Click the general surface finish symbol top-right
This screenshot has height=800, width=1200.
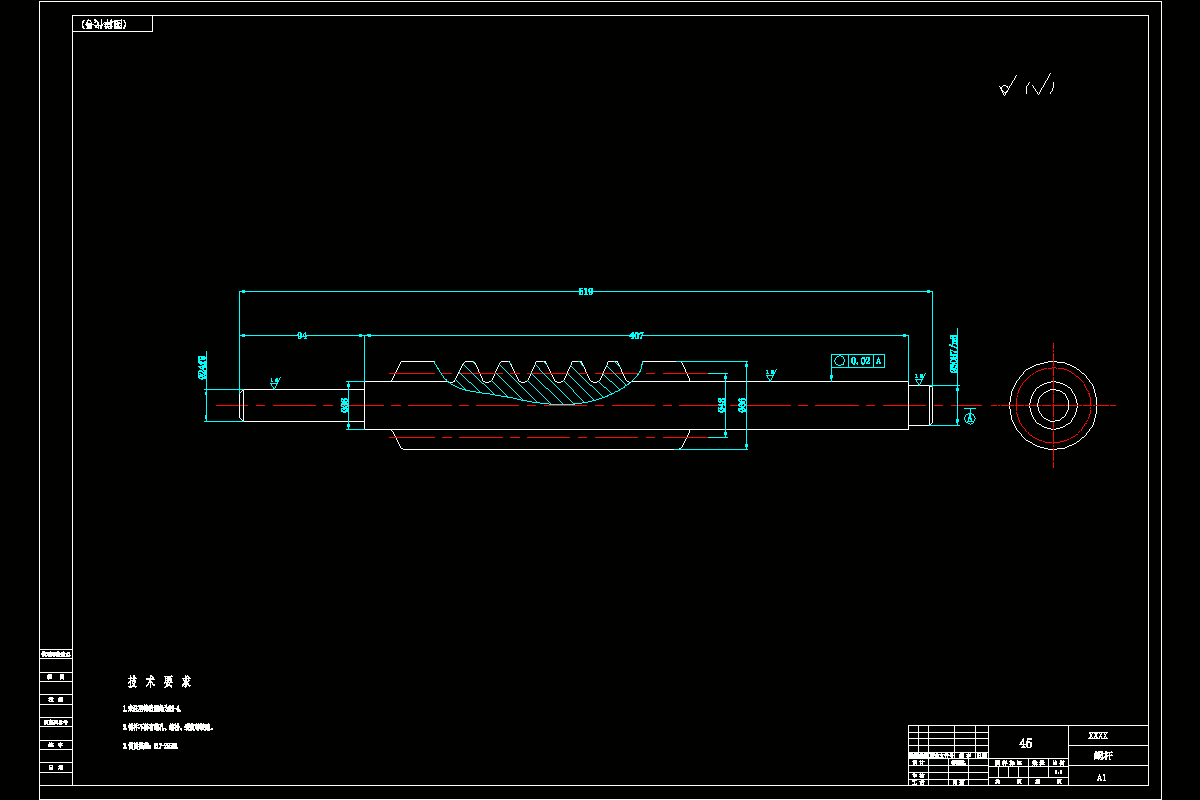[x=1027, y=86]
